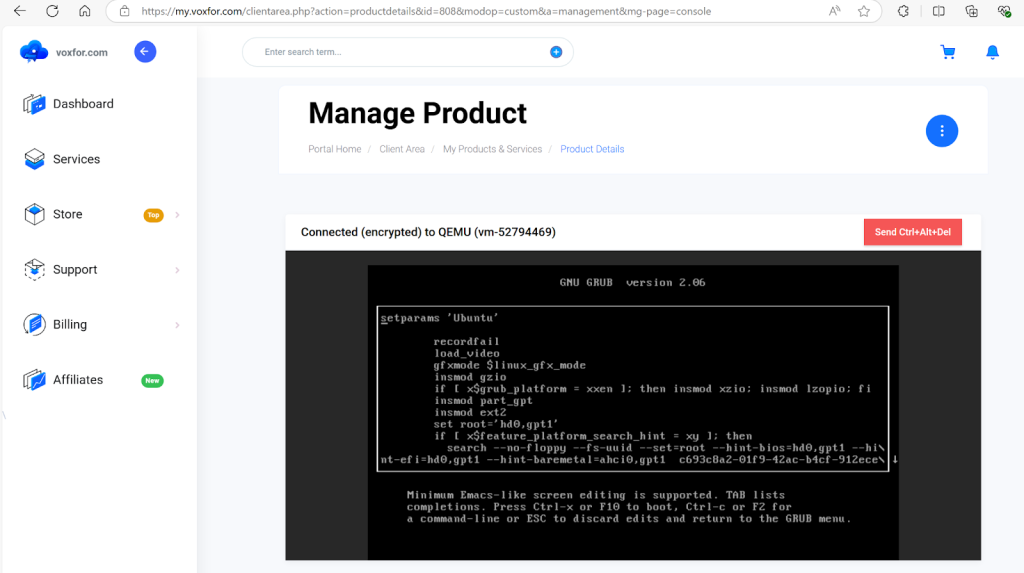Click the Billing sidebar icon
1024x573 pixels.
tap(34, 324)
